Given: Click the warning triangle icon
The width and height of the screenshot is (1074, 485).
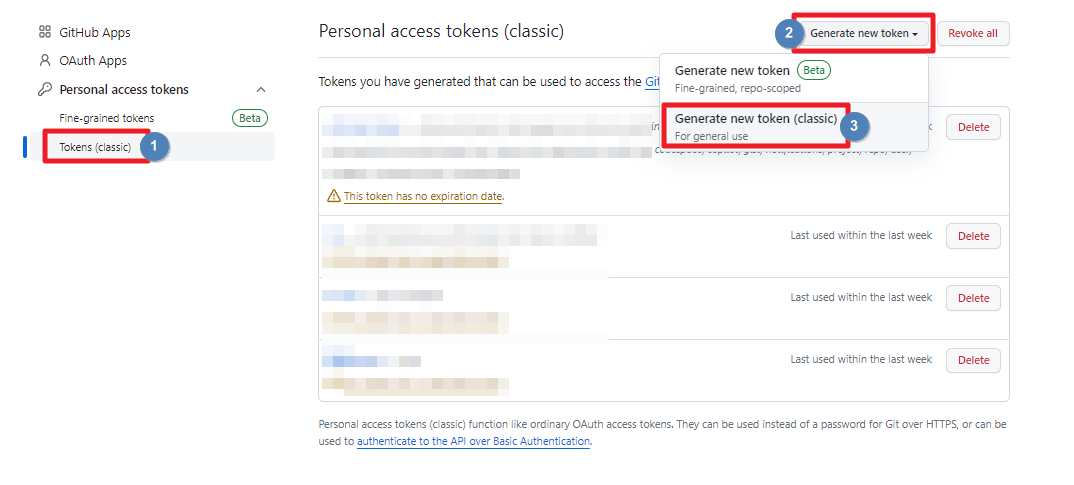Looking at the screenshot, I should 334,196.
